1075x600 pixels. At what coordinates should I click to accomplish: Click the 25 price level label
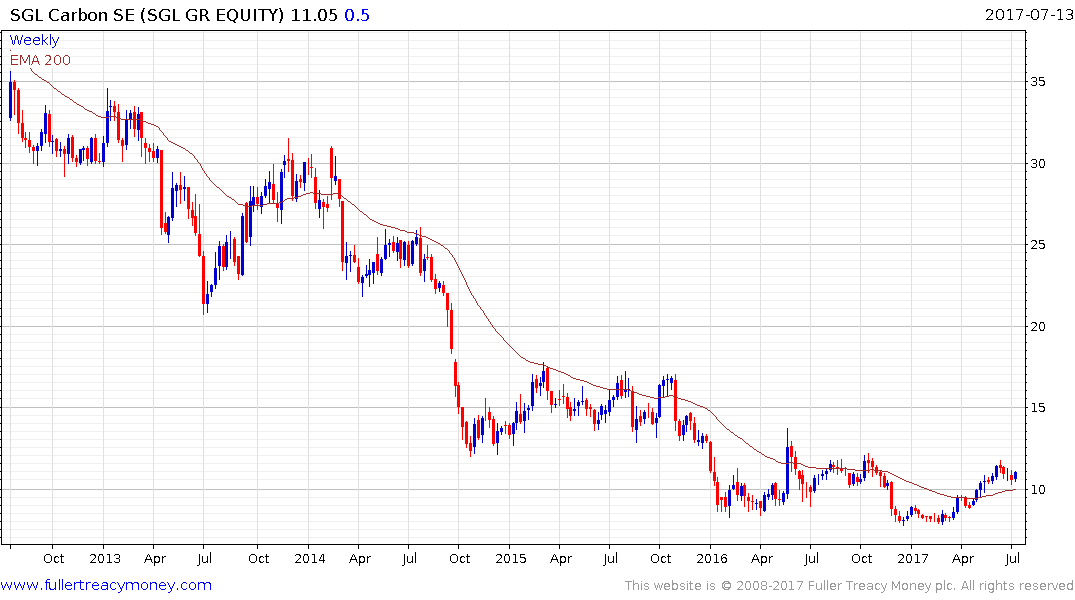coord(1038,245)
